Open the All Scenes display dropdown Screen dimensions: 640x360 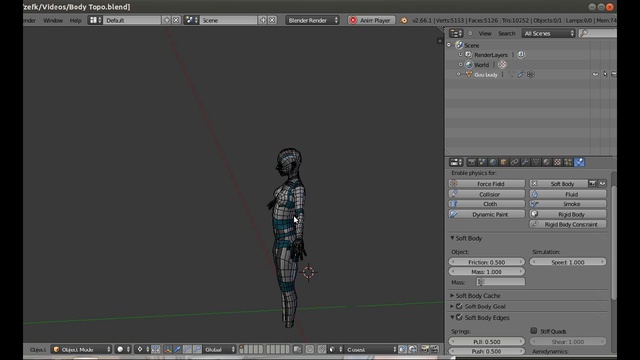(x=548, y=33)
